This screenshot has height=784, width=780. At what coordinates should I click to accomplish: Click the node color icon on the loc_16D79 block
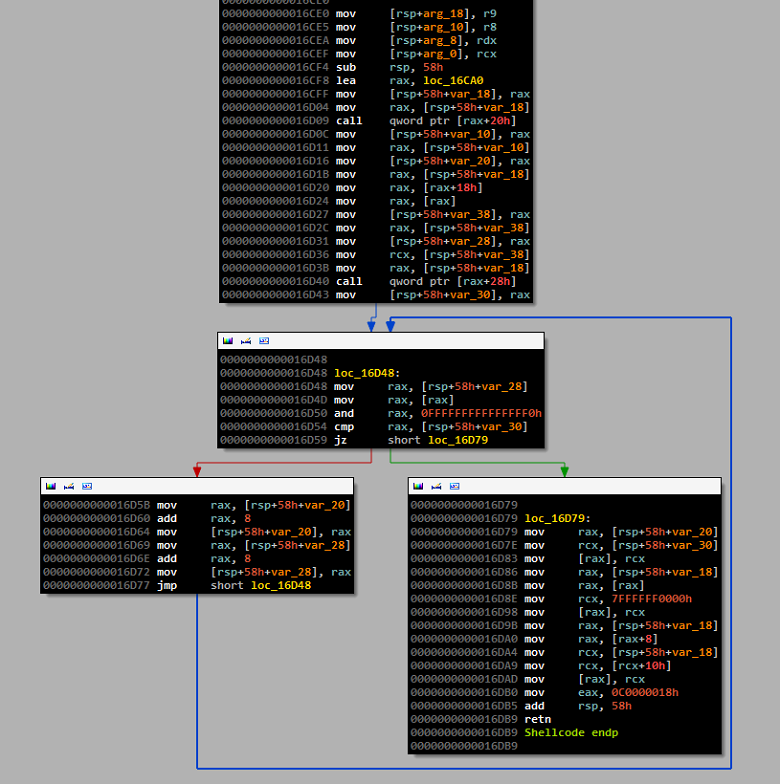click(x=417, y=486)
